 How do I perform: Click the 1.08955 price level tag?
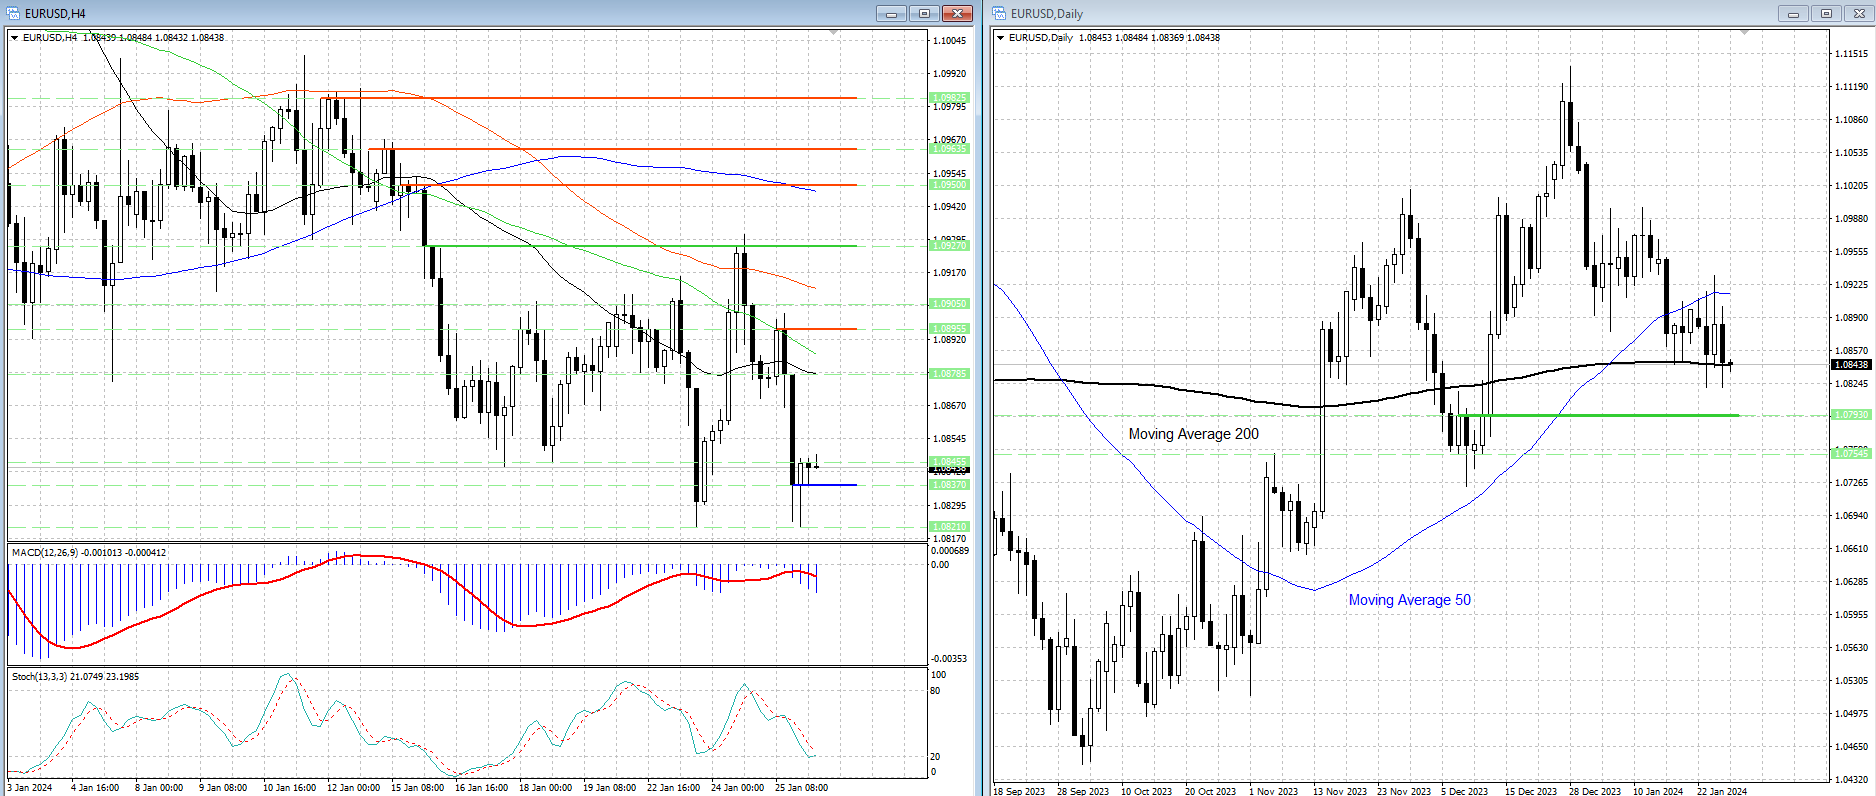coord(950,329)
